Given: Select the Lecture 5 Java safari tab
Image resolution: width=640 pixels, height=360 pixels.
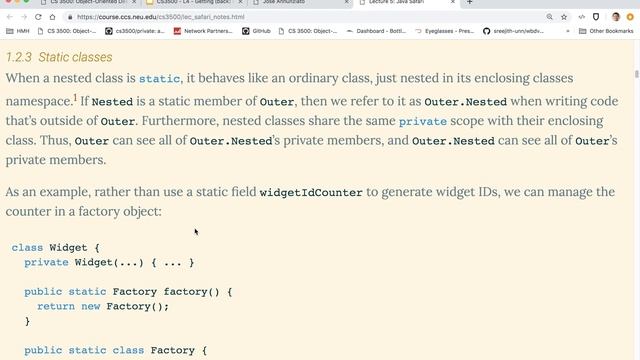Looking at the screenshot, I should pos(406,2).
